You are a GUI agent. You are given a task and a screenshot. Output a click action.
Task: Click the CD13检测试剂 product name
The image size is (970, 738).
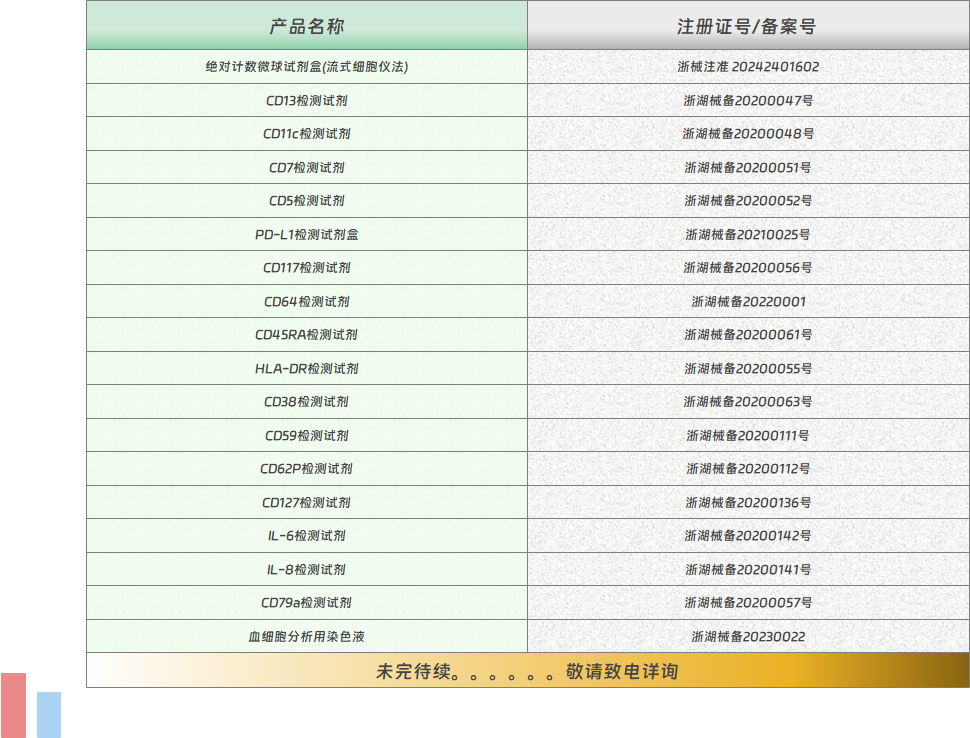pyautogui.click(x=307, y=101)
